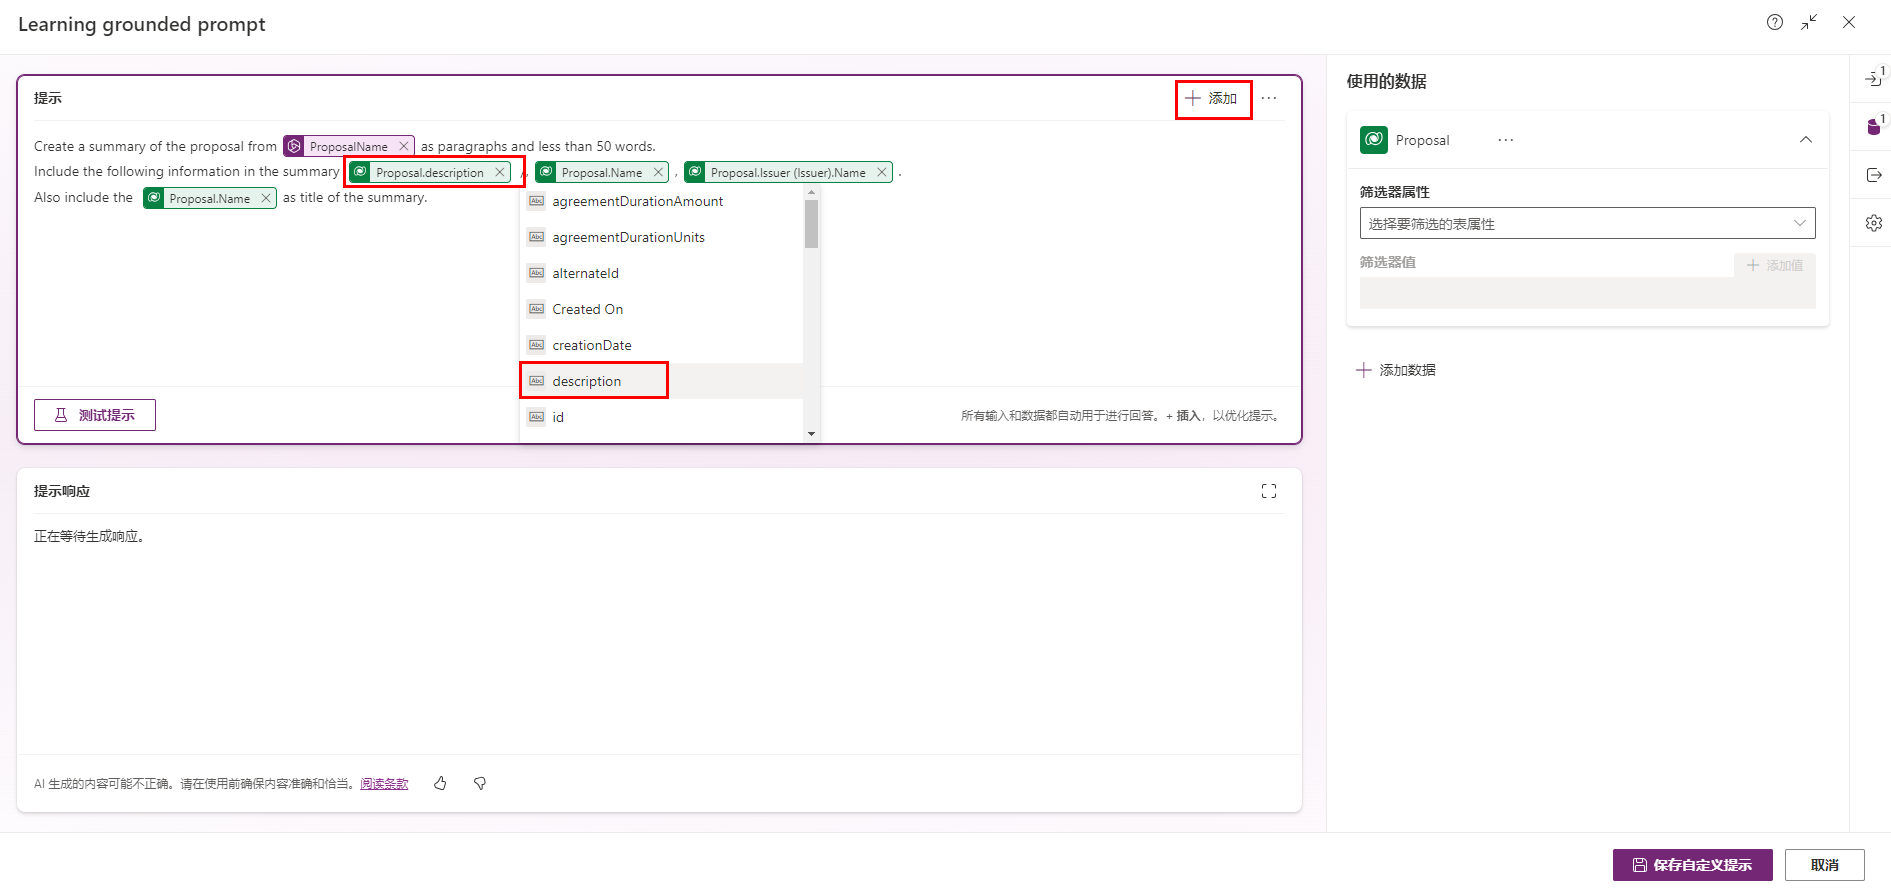Click the 添加 button in prompt header
The height and width of the screenshot is (894, 1891).
coord(1212,98)
